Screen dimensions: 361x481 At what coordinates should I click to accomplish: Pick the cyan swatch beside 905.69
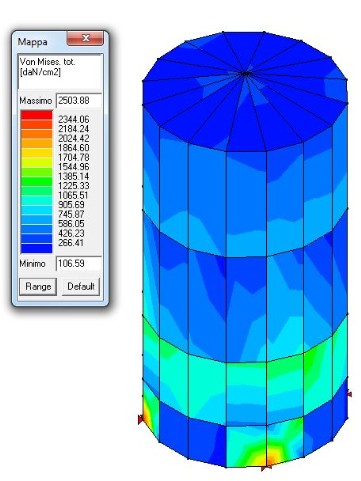pyautogui.click(x=36, y=201)
